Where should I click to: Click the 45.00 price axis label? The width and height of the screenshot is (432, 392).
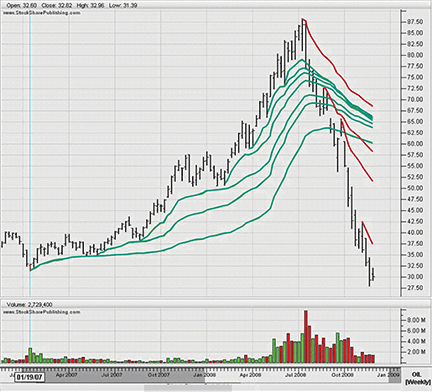[x=415, y=210]
